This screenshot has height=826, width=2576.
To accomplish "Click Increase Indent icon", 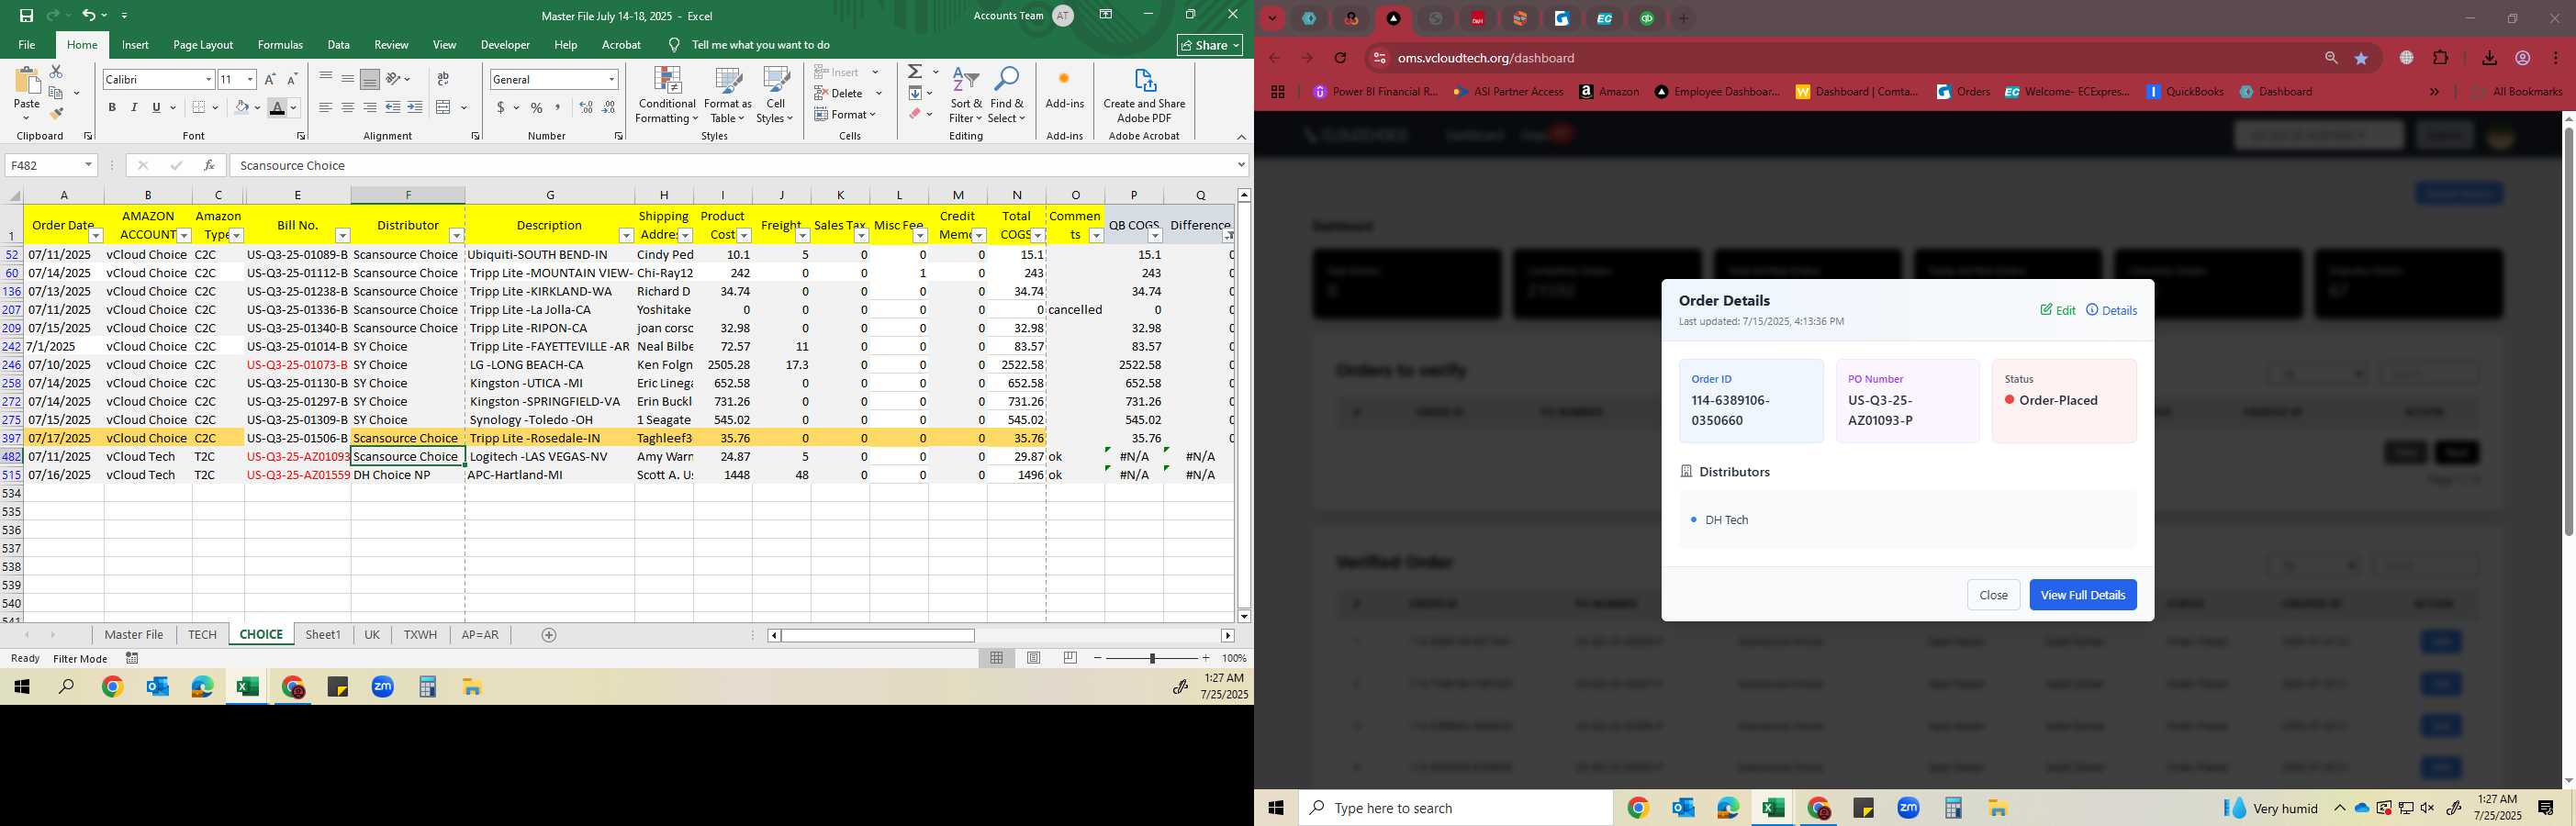I will [415, 107].
